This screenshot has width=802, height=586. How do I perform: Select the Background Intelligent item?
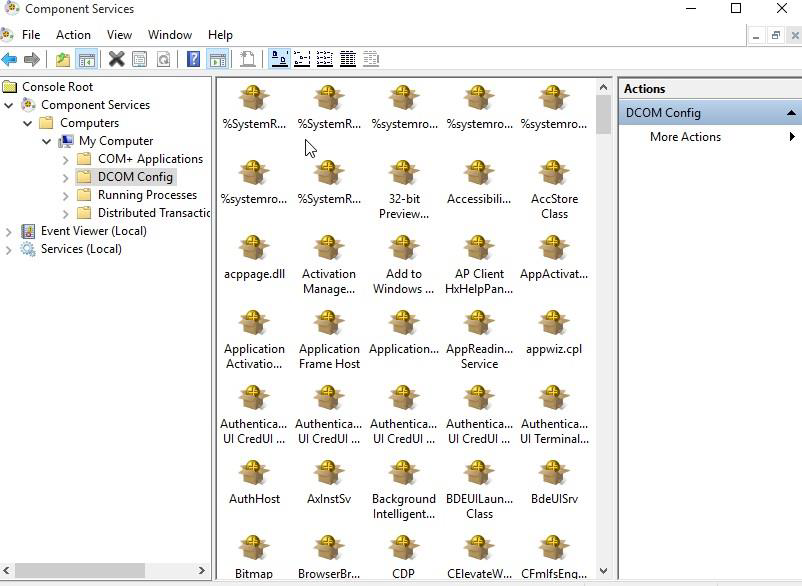point(404,490)
